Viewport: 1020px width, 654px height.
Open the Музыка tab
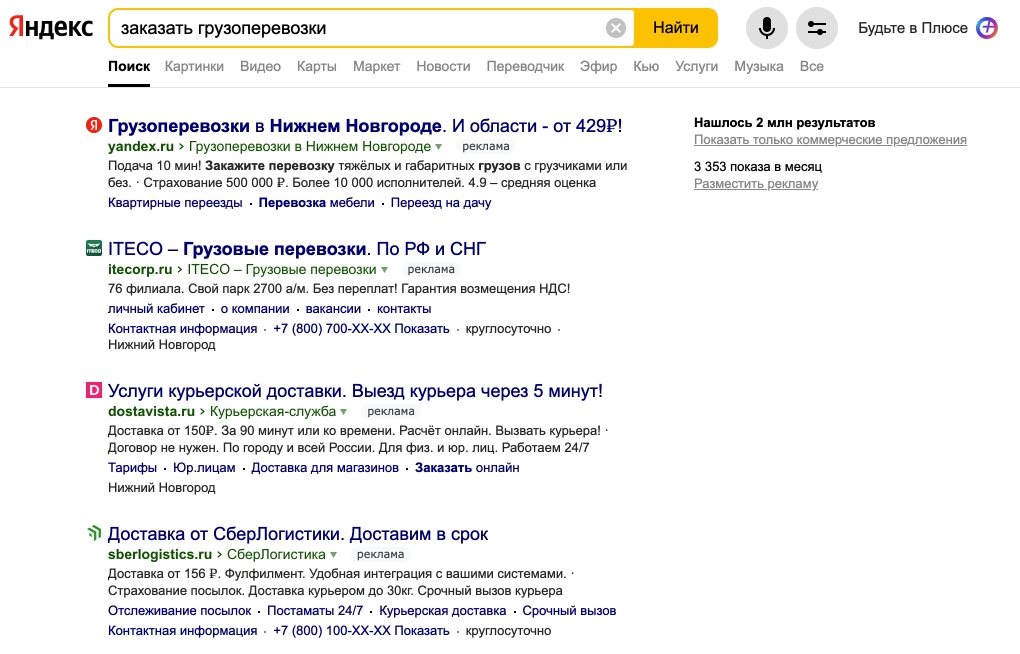(x=758, y=66)
